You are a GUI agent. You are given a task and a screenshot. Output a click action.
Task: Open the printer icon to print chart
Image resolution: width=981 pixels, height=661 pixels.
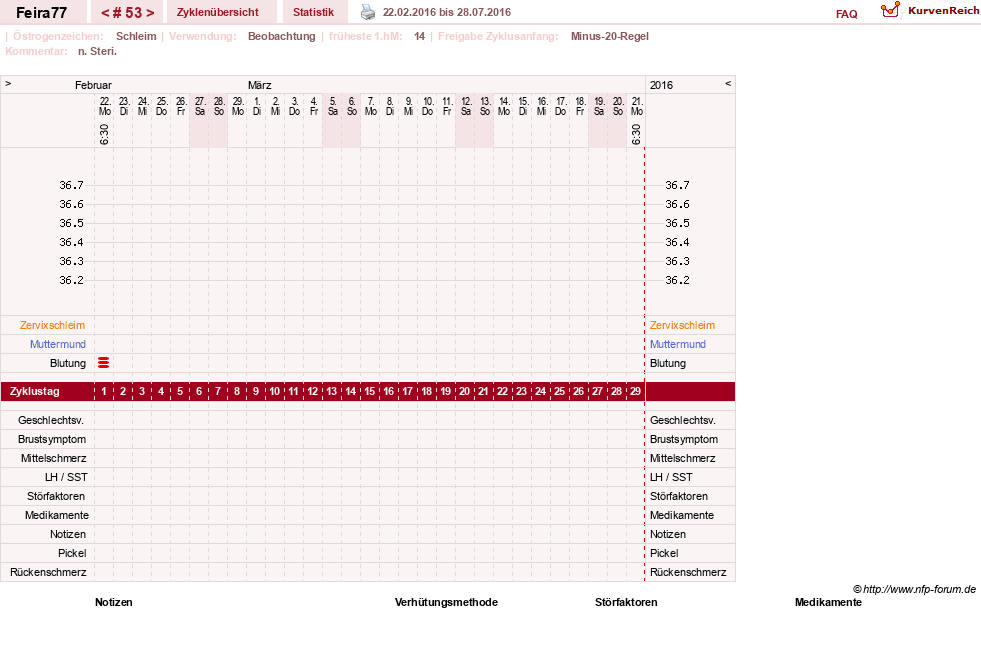[368, 12]
